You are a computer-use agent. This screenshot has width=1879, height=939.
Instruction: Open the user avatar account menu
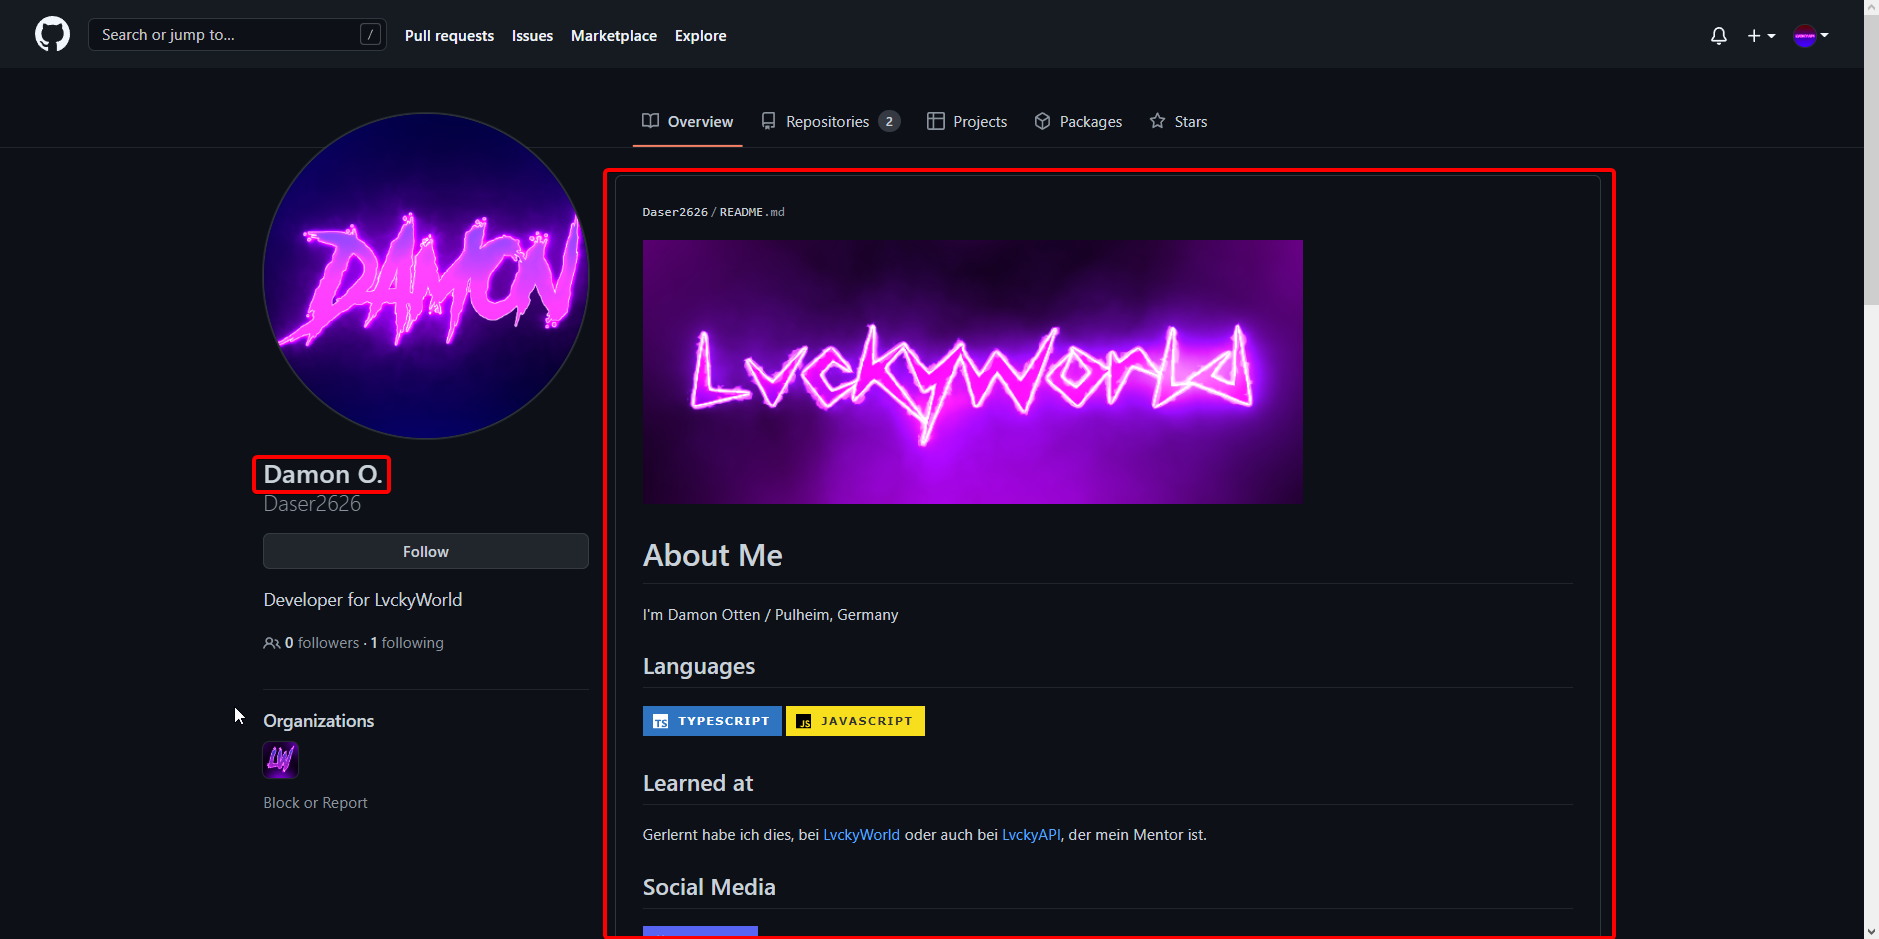(1810, 36)
